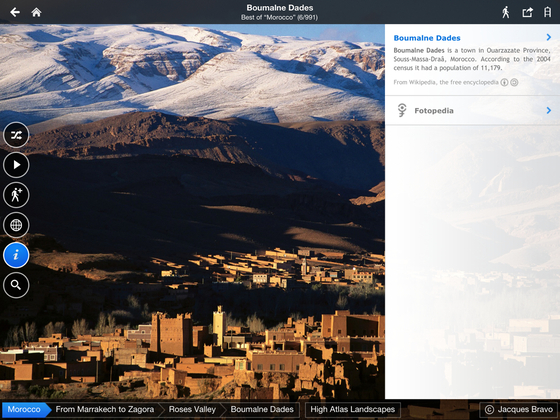Shuffle photos with the shuffle button
The width and height of the screenshot is (560, 420).
16,135
